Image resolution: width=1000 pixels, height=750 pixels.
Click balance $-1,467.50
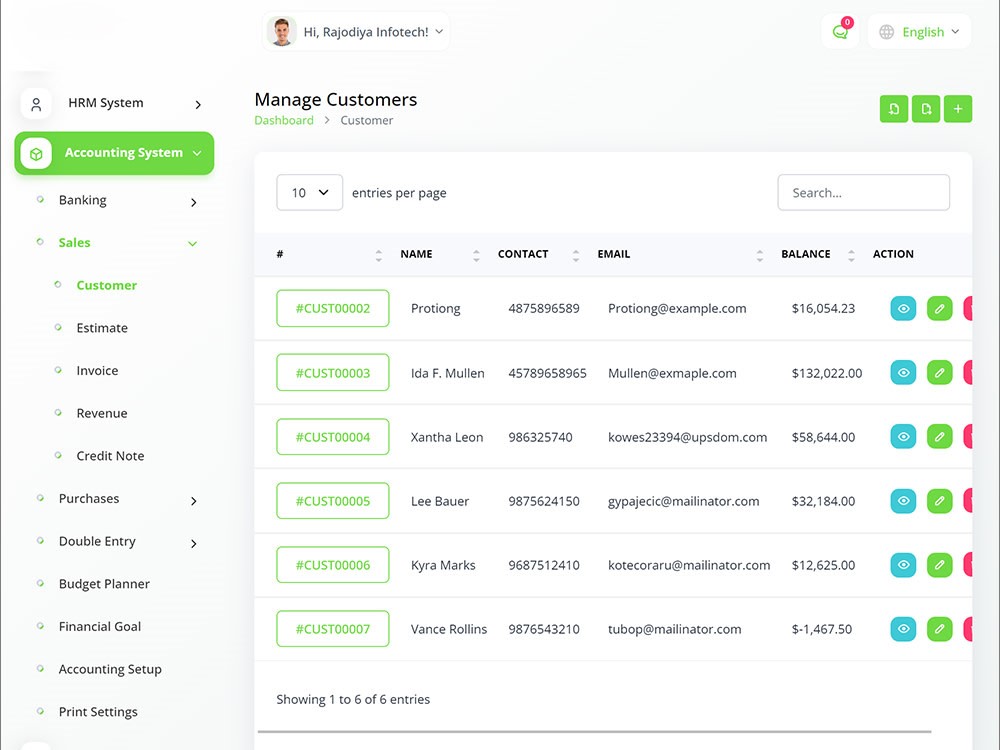(x=822, y=629)
